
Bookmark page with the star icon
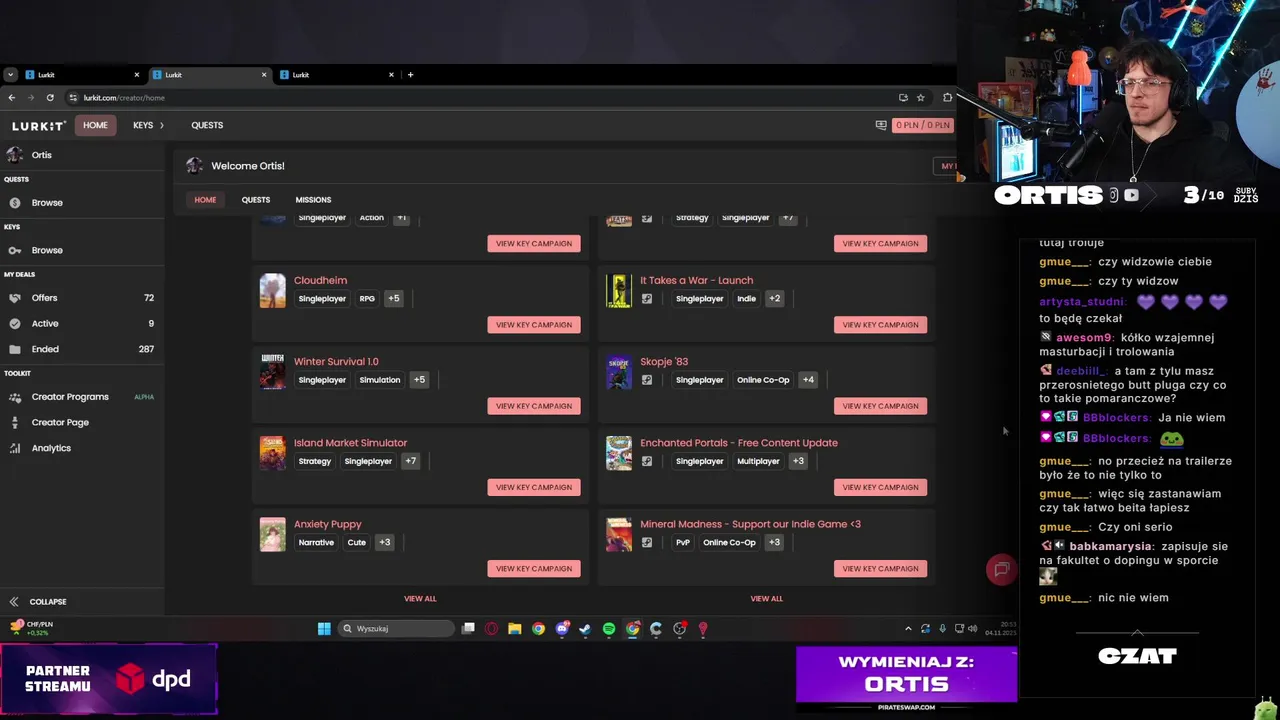(920, 98)
